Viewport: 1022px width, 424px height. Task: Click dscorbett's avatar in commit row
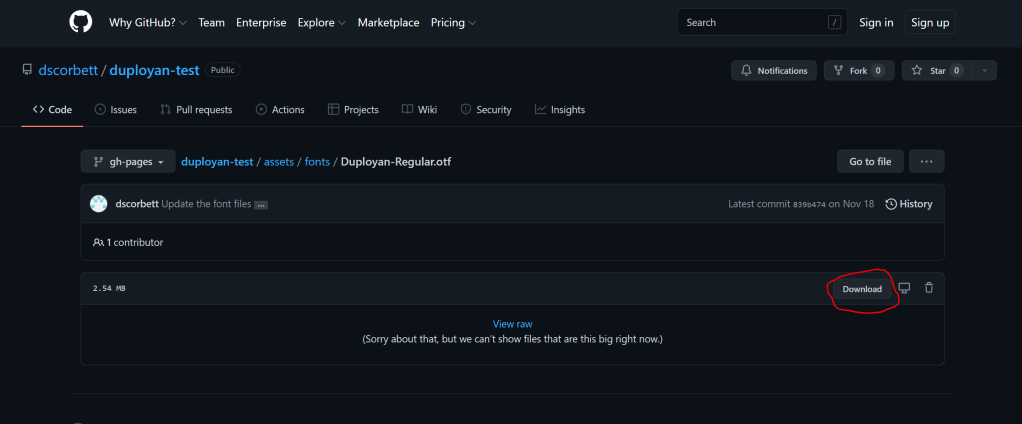(x=99, y=204)
